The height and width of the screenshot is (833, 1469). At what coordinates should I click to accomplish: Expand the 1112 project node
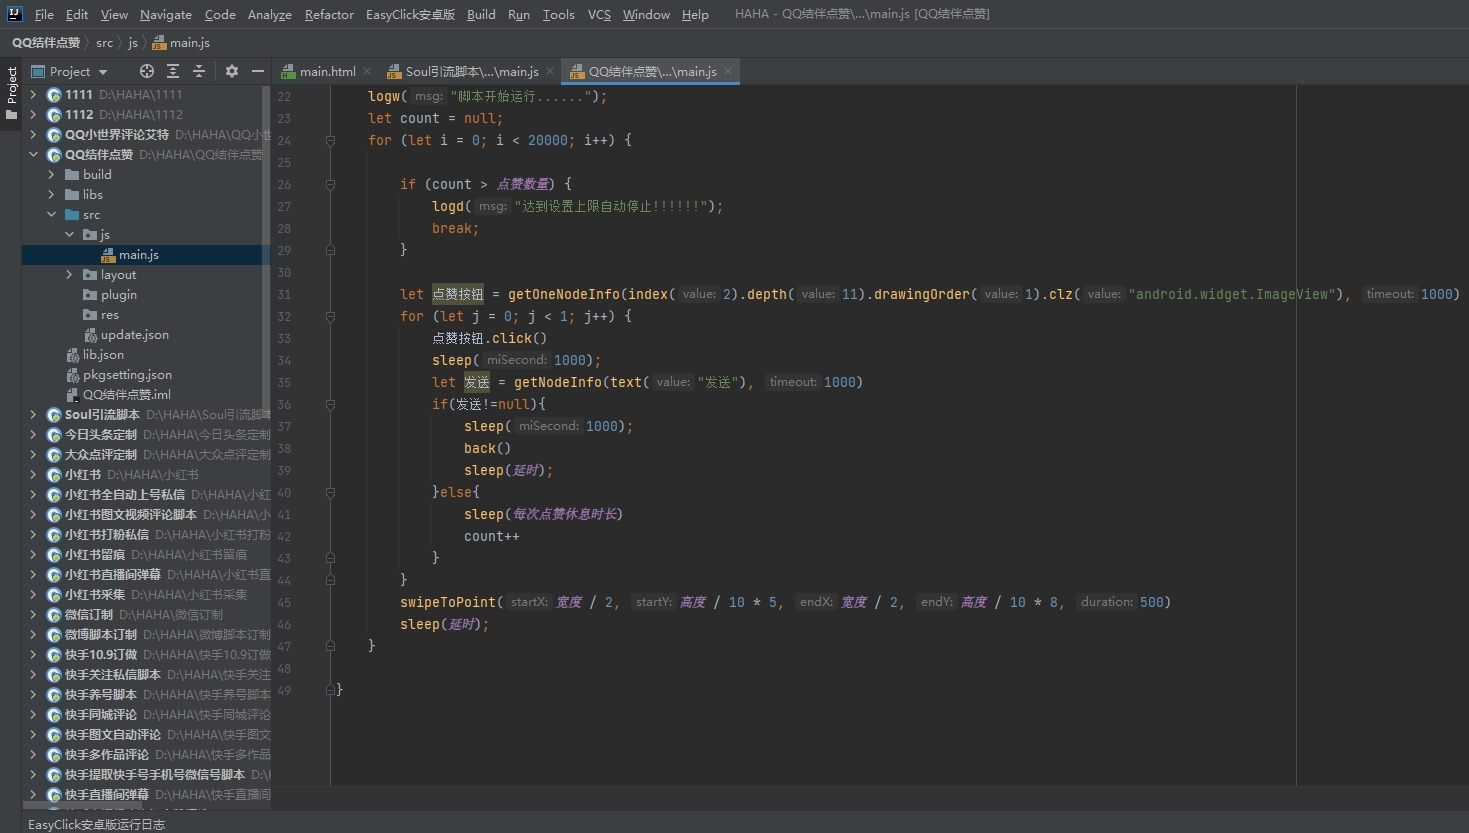(33, 114)
